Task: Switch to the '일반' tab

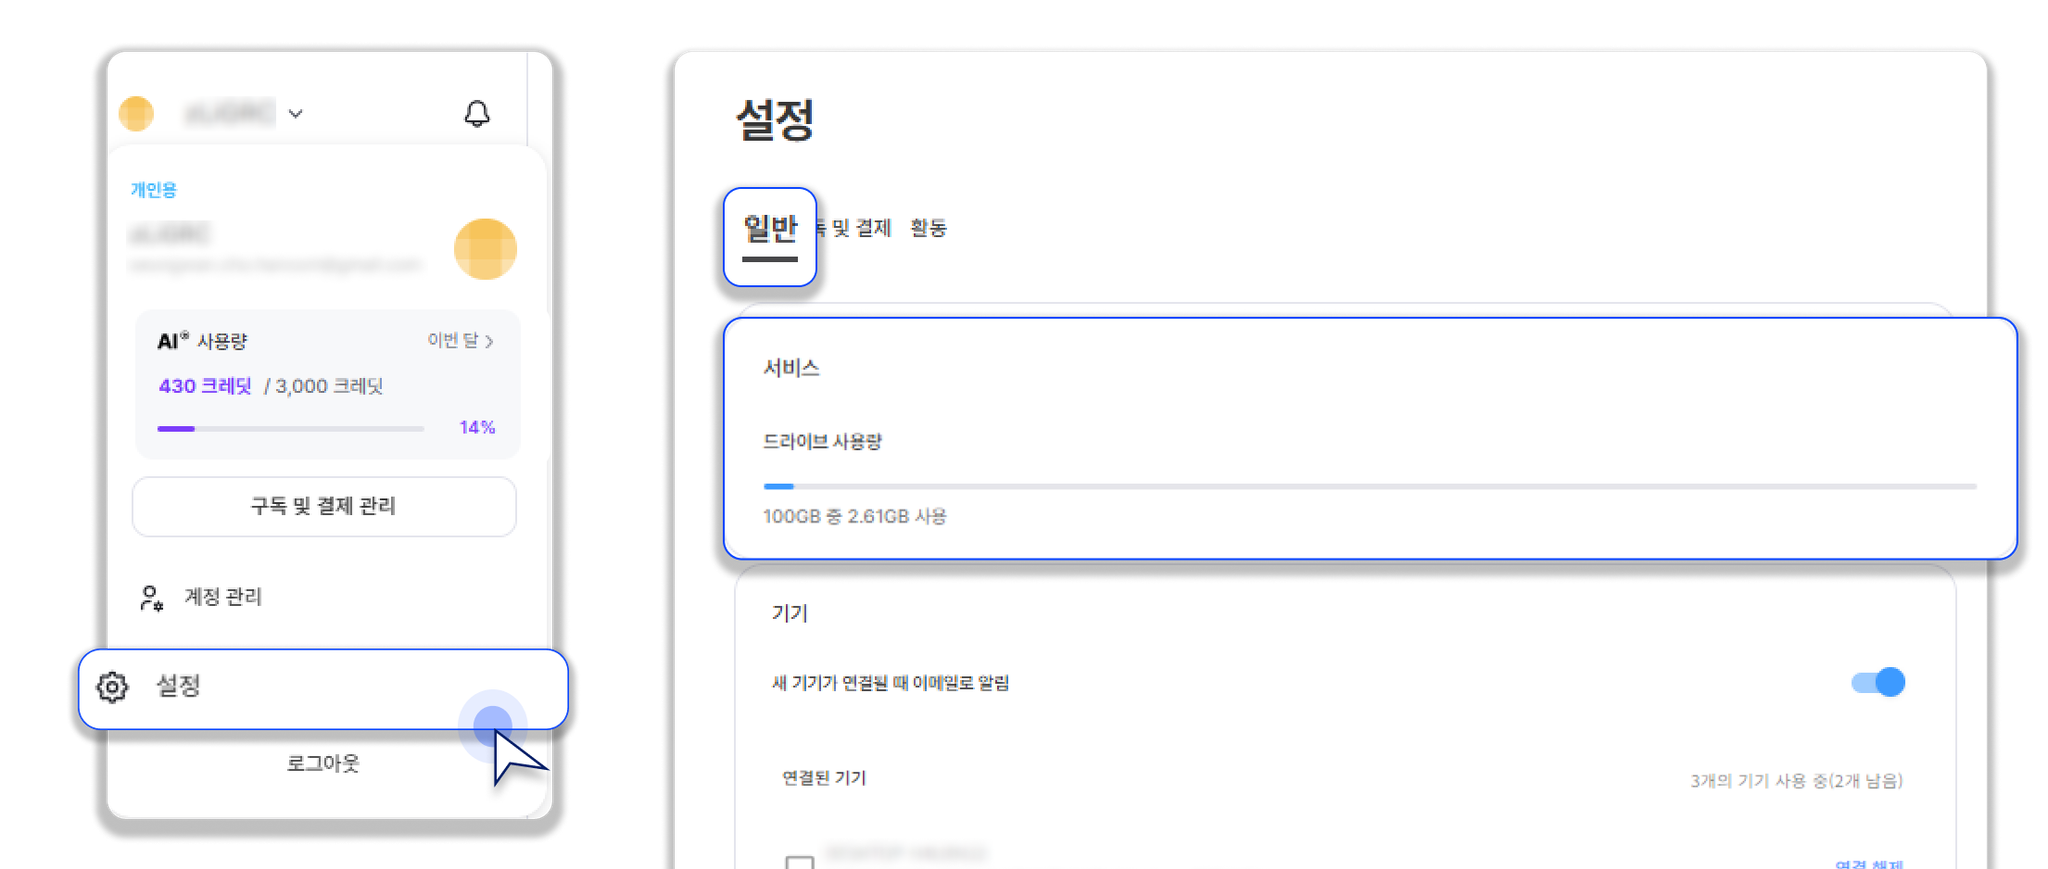Action: [x=770, y=236]
